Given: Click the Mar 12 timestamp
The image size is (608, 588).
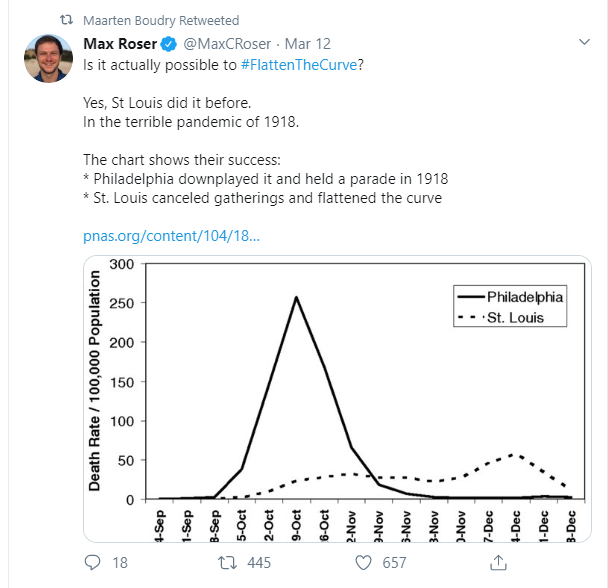Looking at the screenshot, I should coord(308,44).
